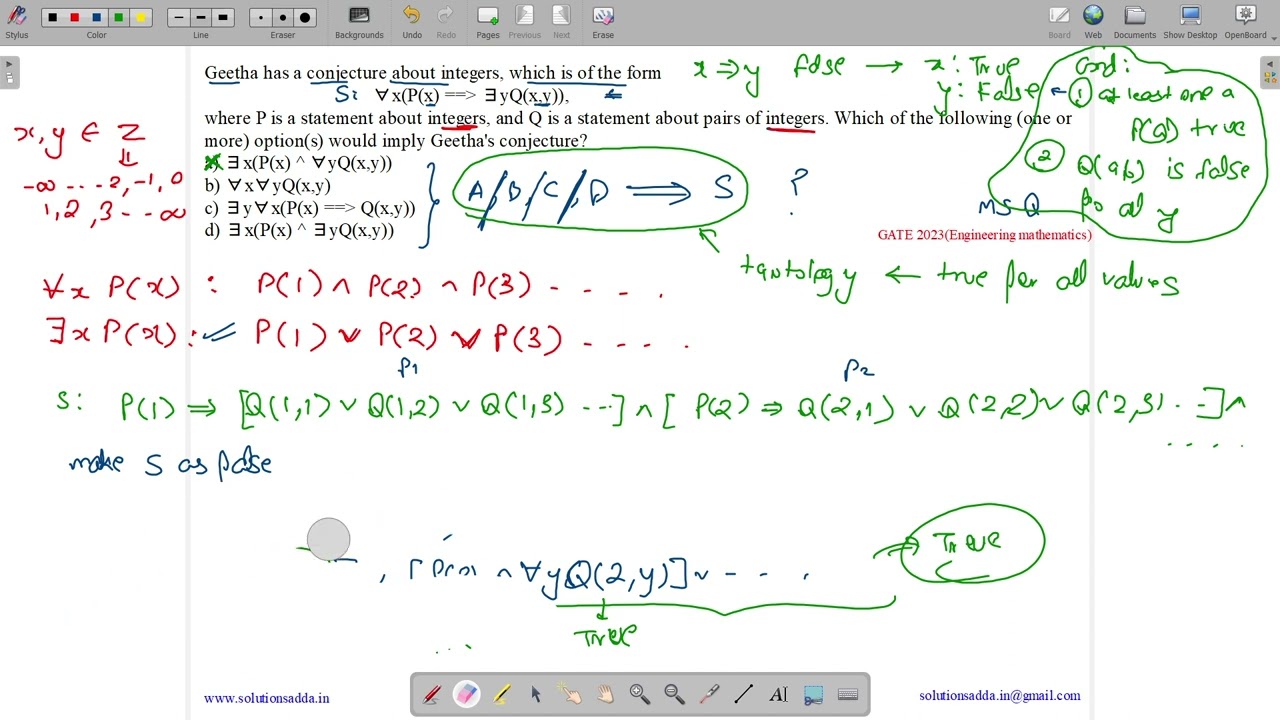This screenshot has height=720, width=1280.
Task: Erase the page content with Erase button
Action: click(603, 22)
